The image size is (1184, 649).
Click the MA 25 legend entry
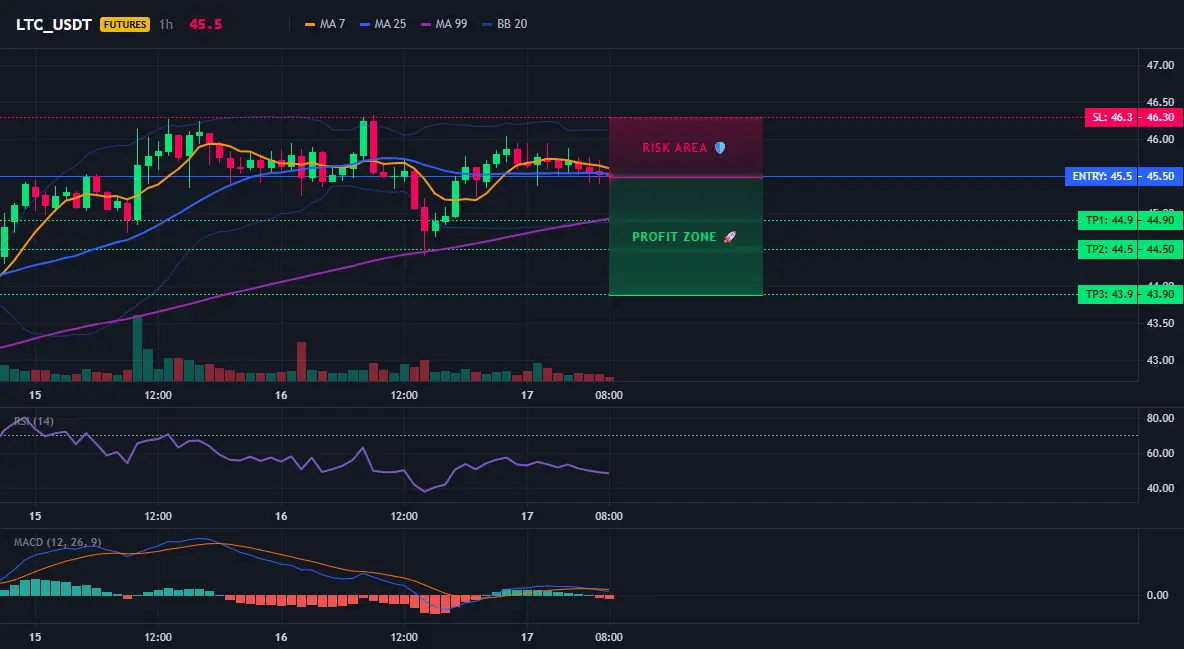tap(383, 24)
